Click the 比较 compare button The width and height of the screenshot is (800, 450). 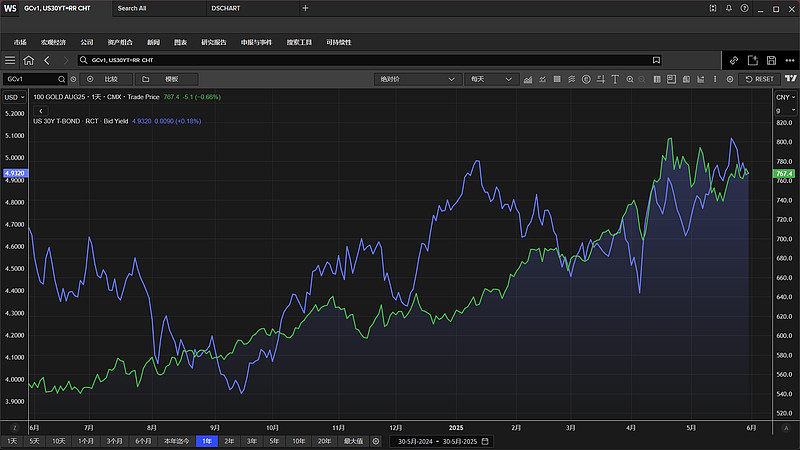pos(106,79)
